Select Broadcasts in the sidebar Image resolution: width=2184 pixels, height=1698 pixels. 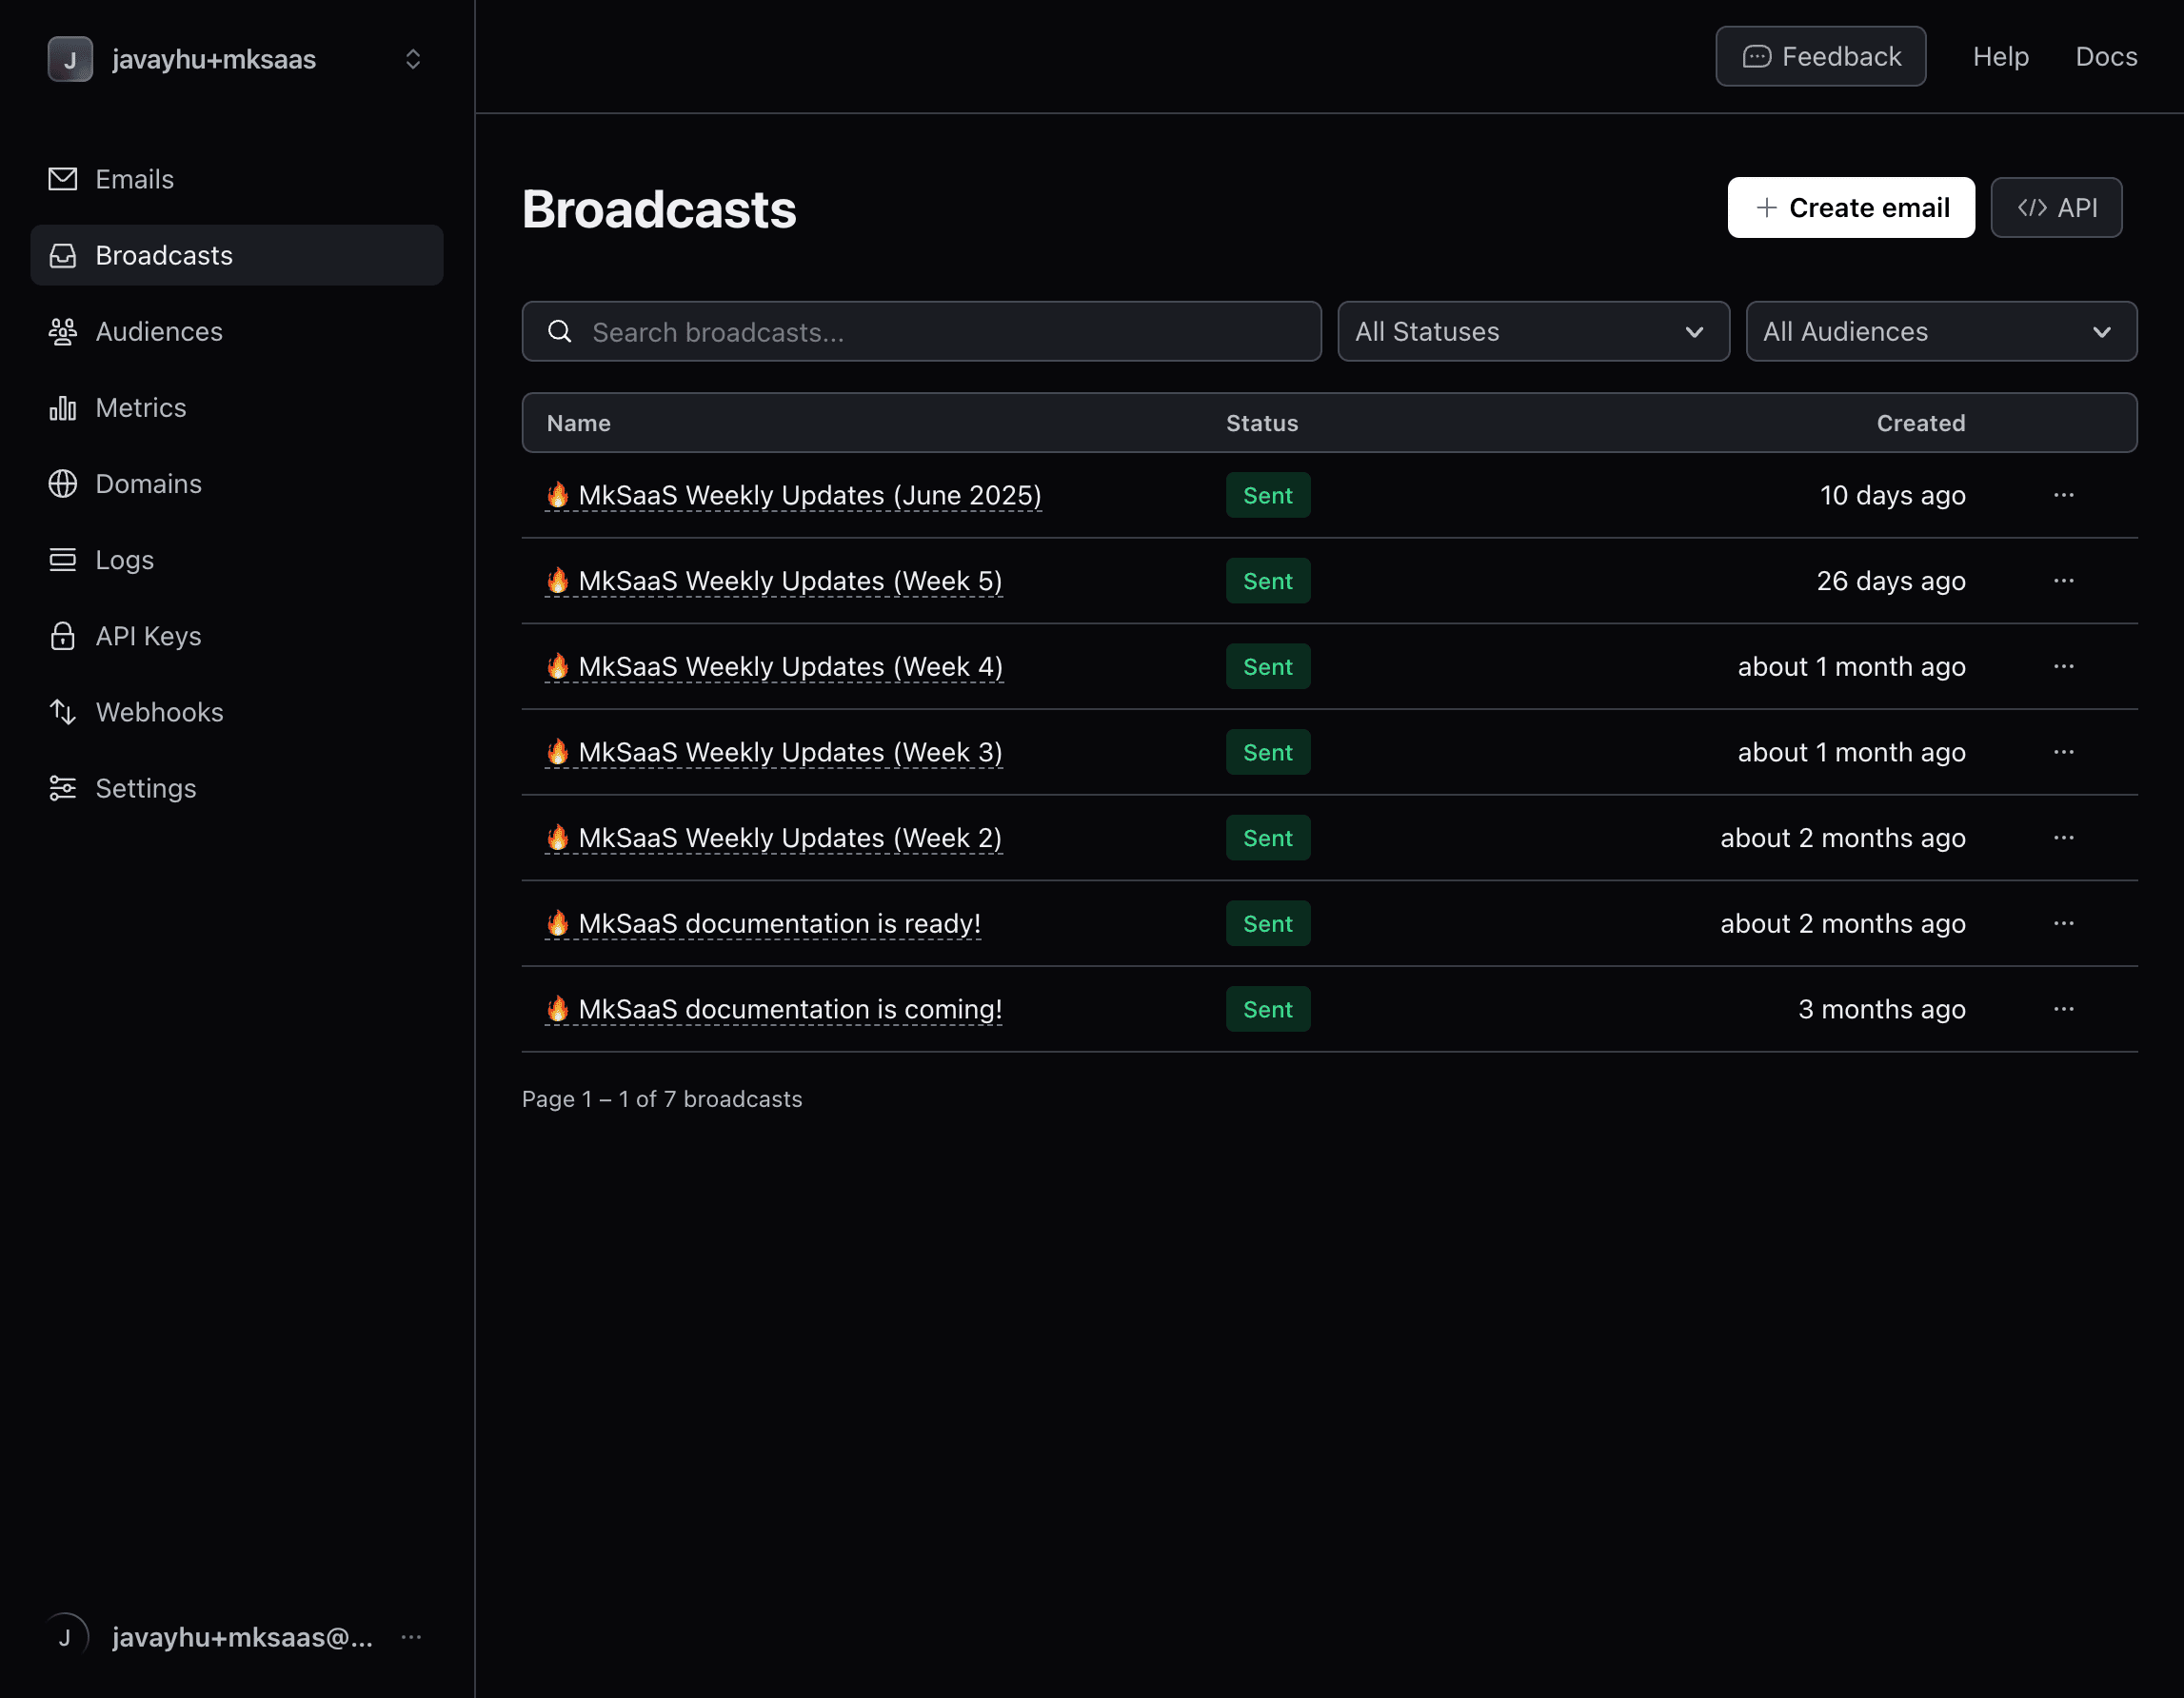237,255
